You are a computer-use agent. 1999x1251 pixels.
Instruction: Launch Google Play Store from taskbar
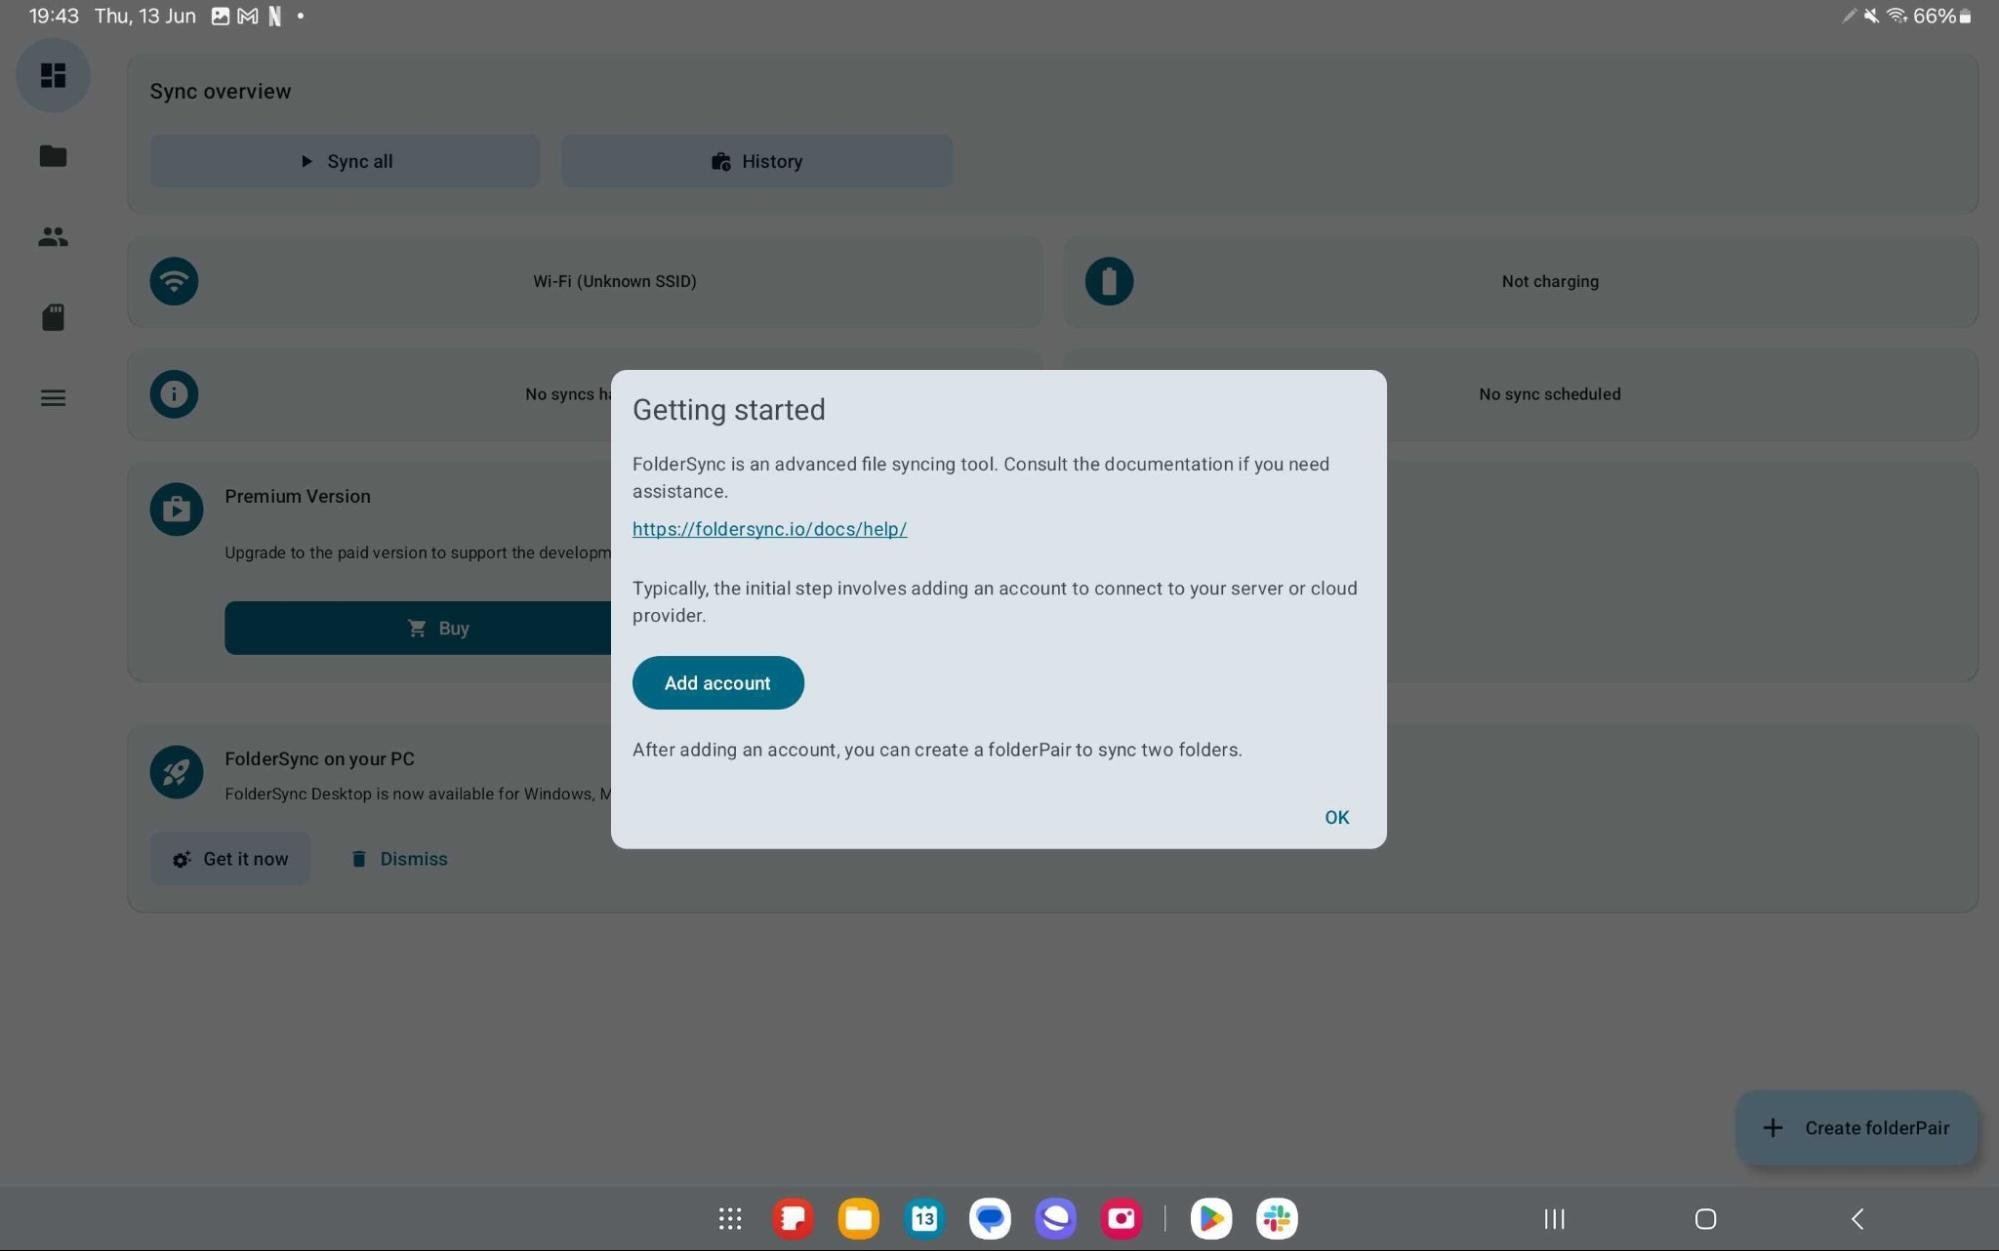click(x=1211, y=1219)
